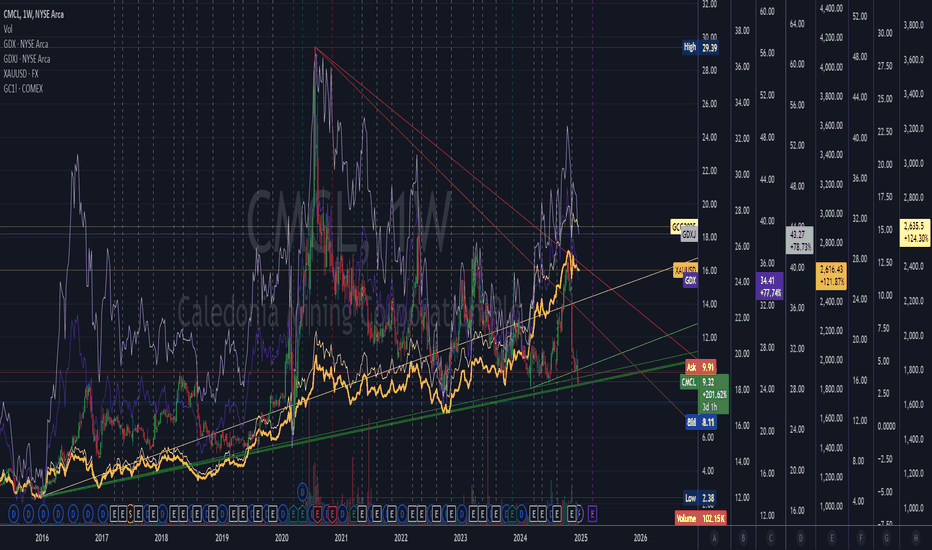Viewport: 932px width, 550px height.
Task: Click the High 29.39 price label
Action: pos(700,48)
